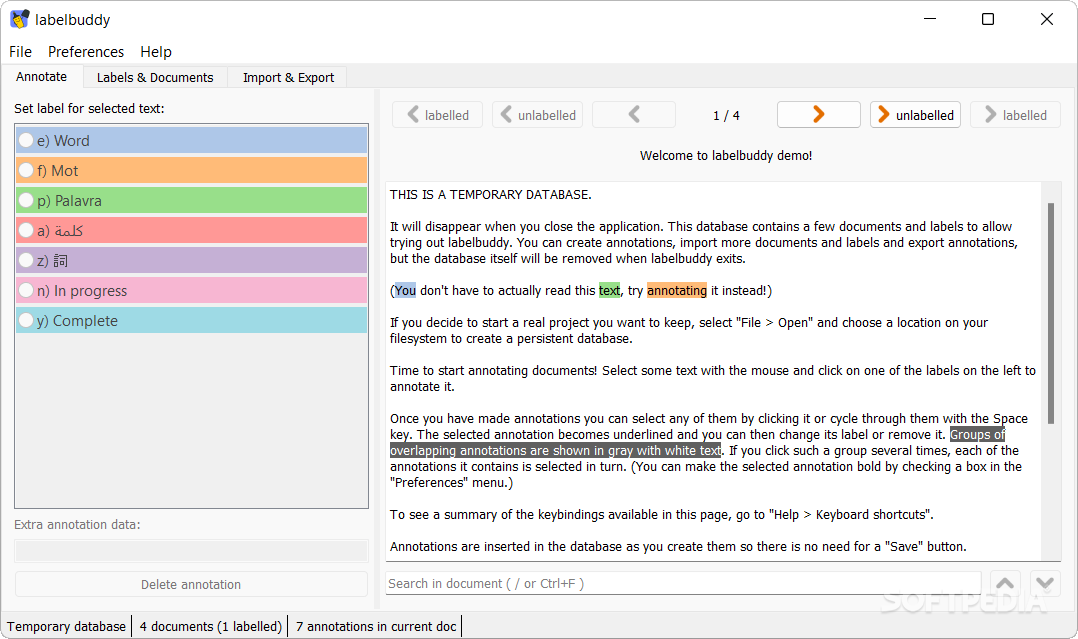Switch to the Annotate tab
The width and height of the screenshot is (1078, 639).
tap(42, 77)
